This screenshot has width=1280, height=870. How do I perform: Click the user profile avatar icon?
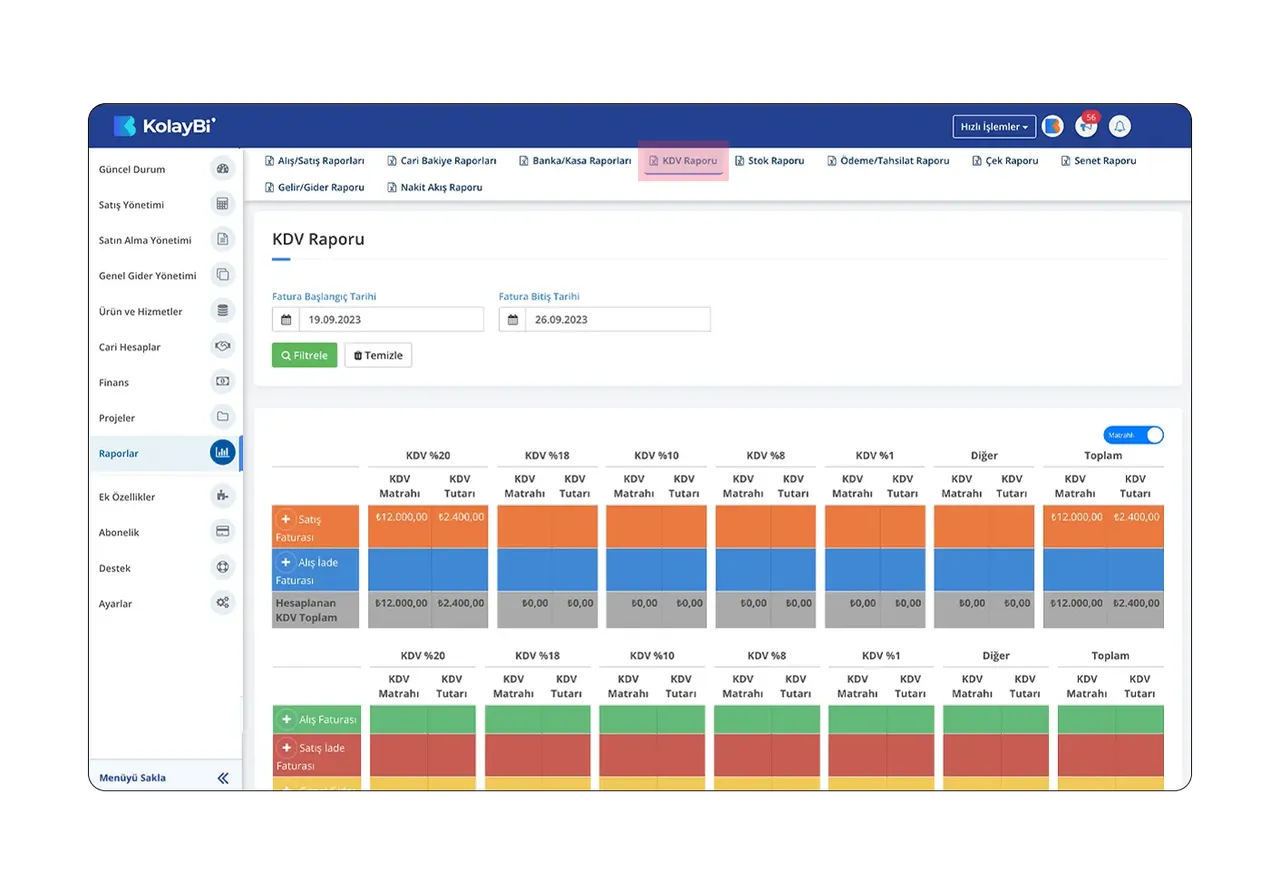[x=1052, y=127]
